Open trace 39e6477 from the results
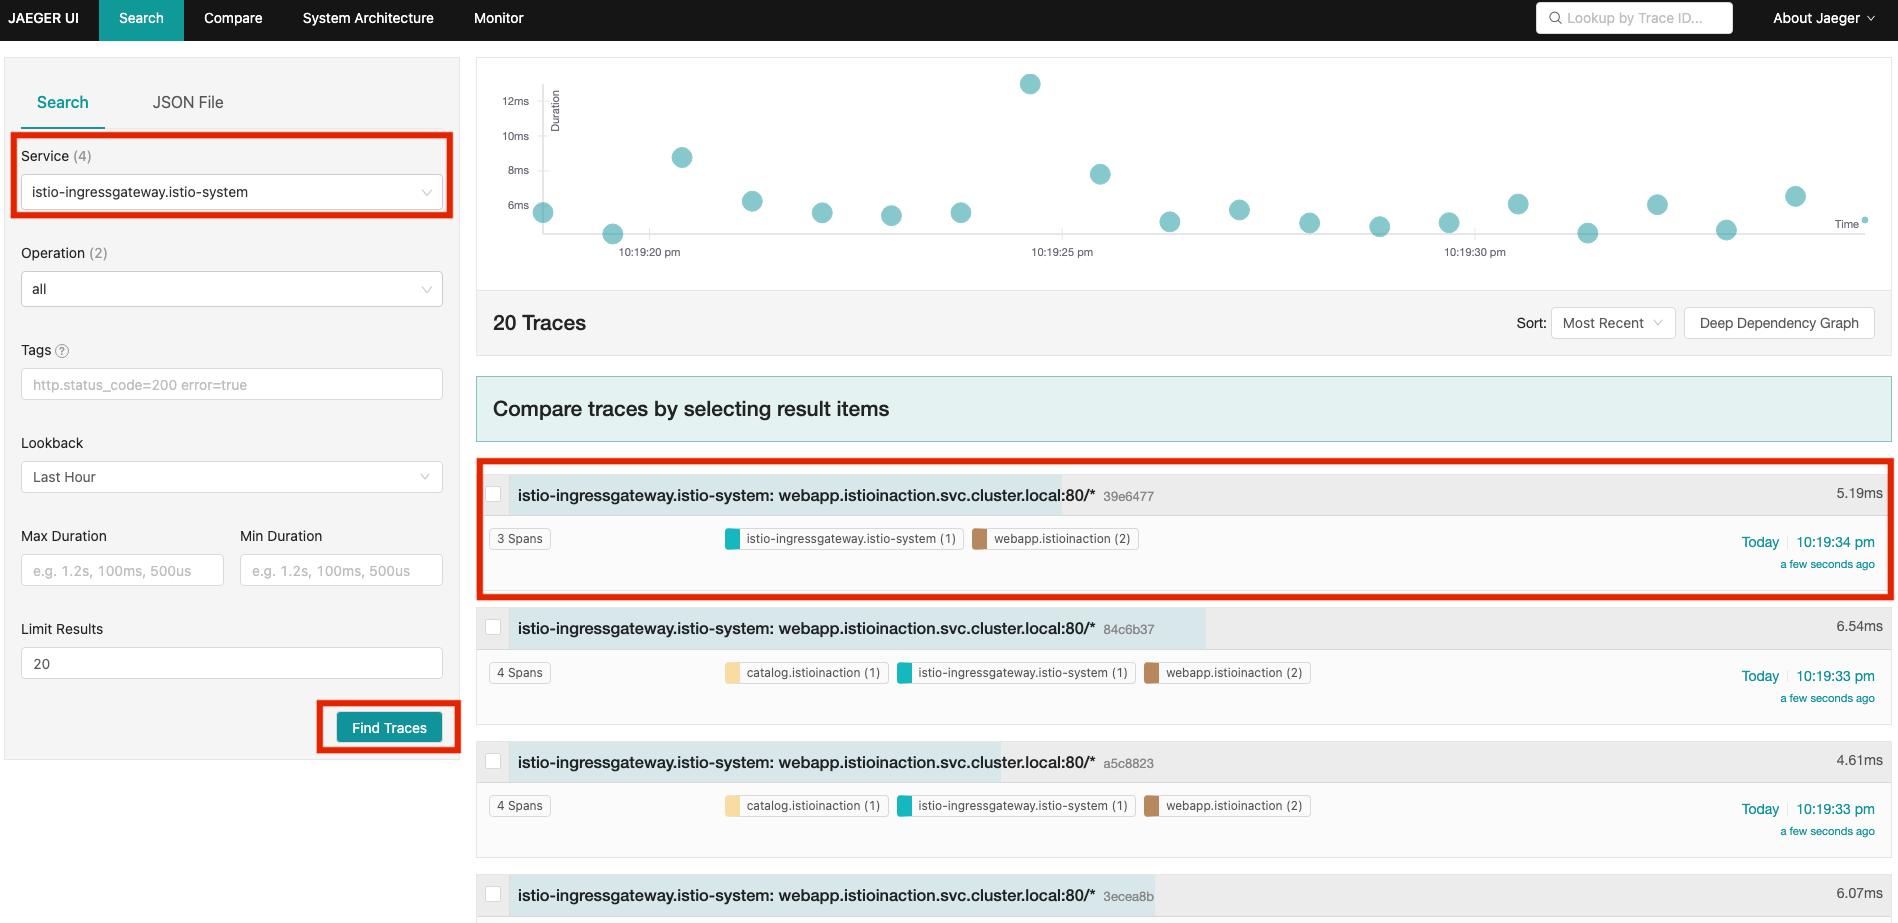Screen dimensions: 1898x923 (806, 495)
